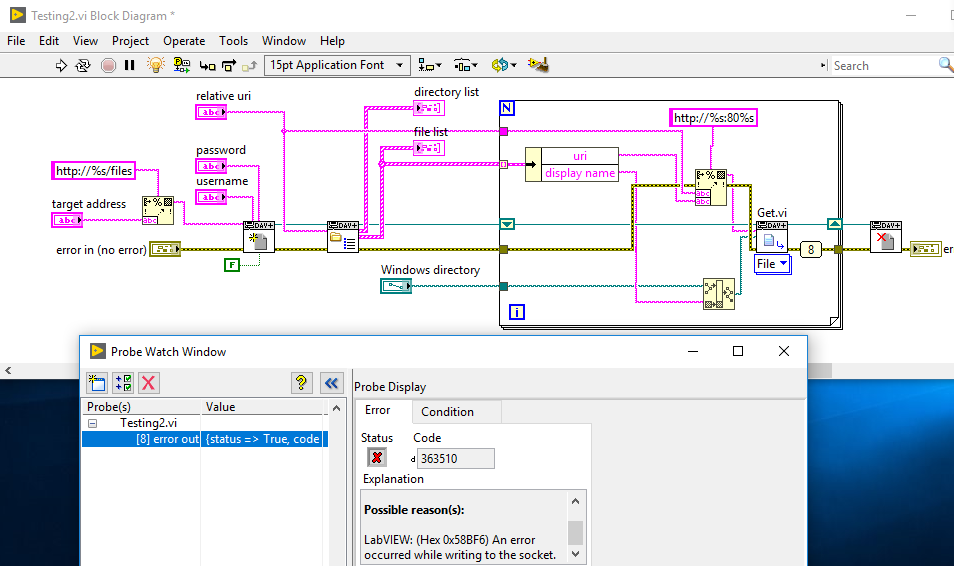Select the target address string terminal
This screenshot has height=566, width=954.
(67, 220)
